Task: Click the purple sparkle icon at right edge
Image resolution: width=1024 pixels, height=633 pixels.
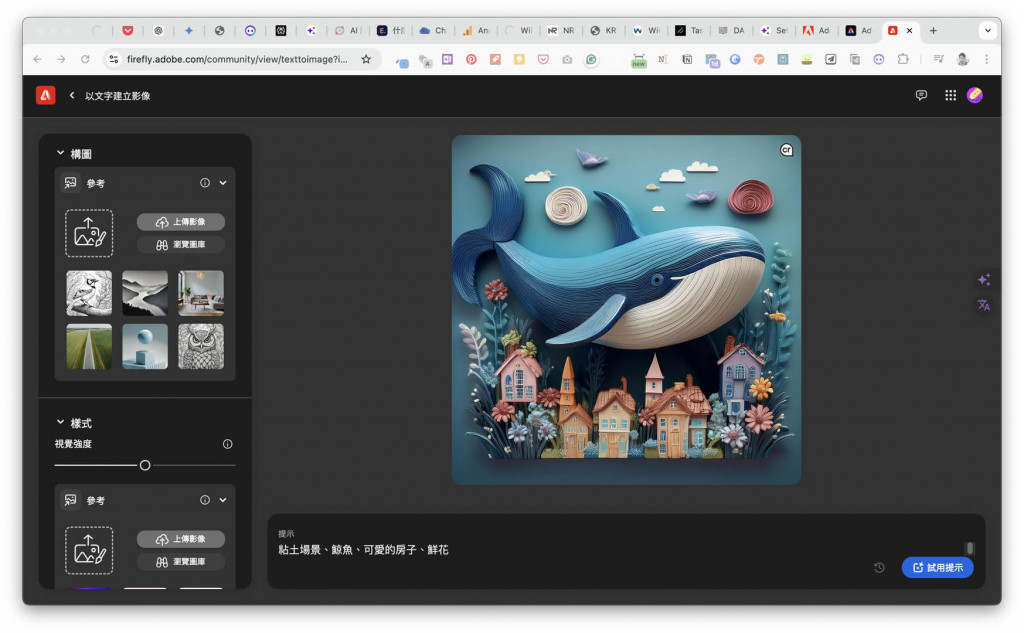Action: 983,280
